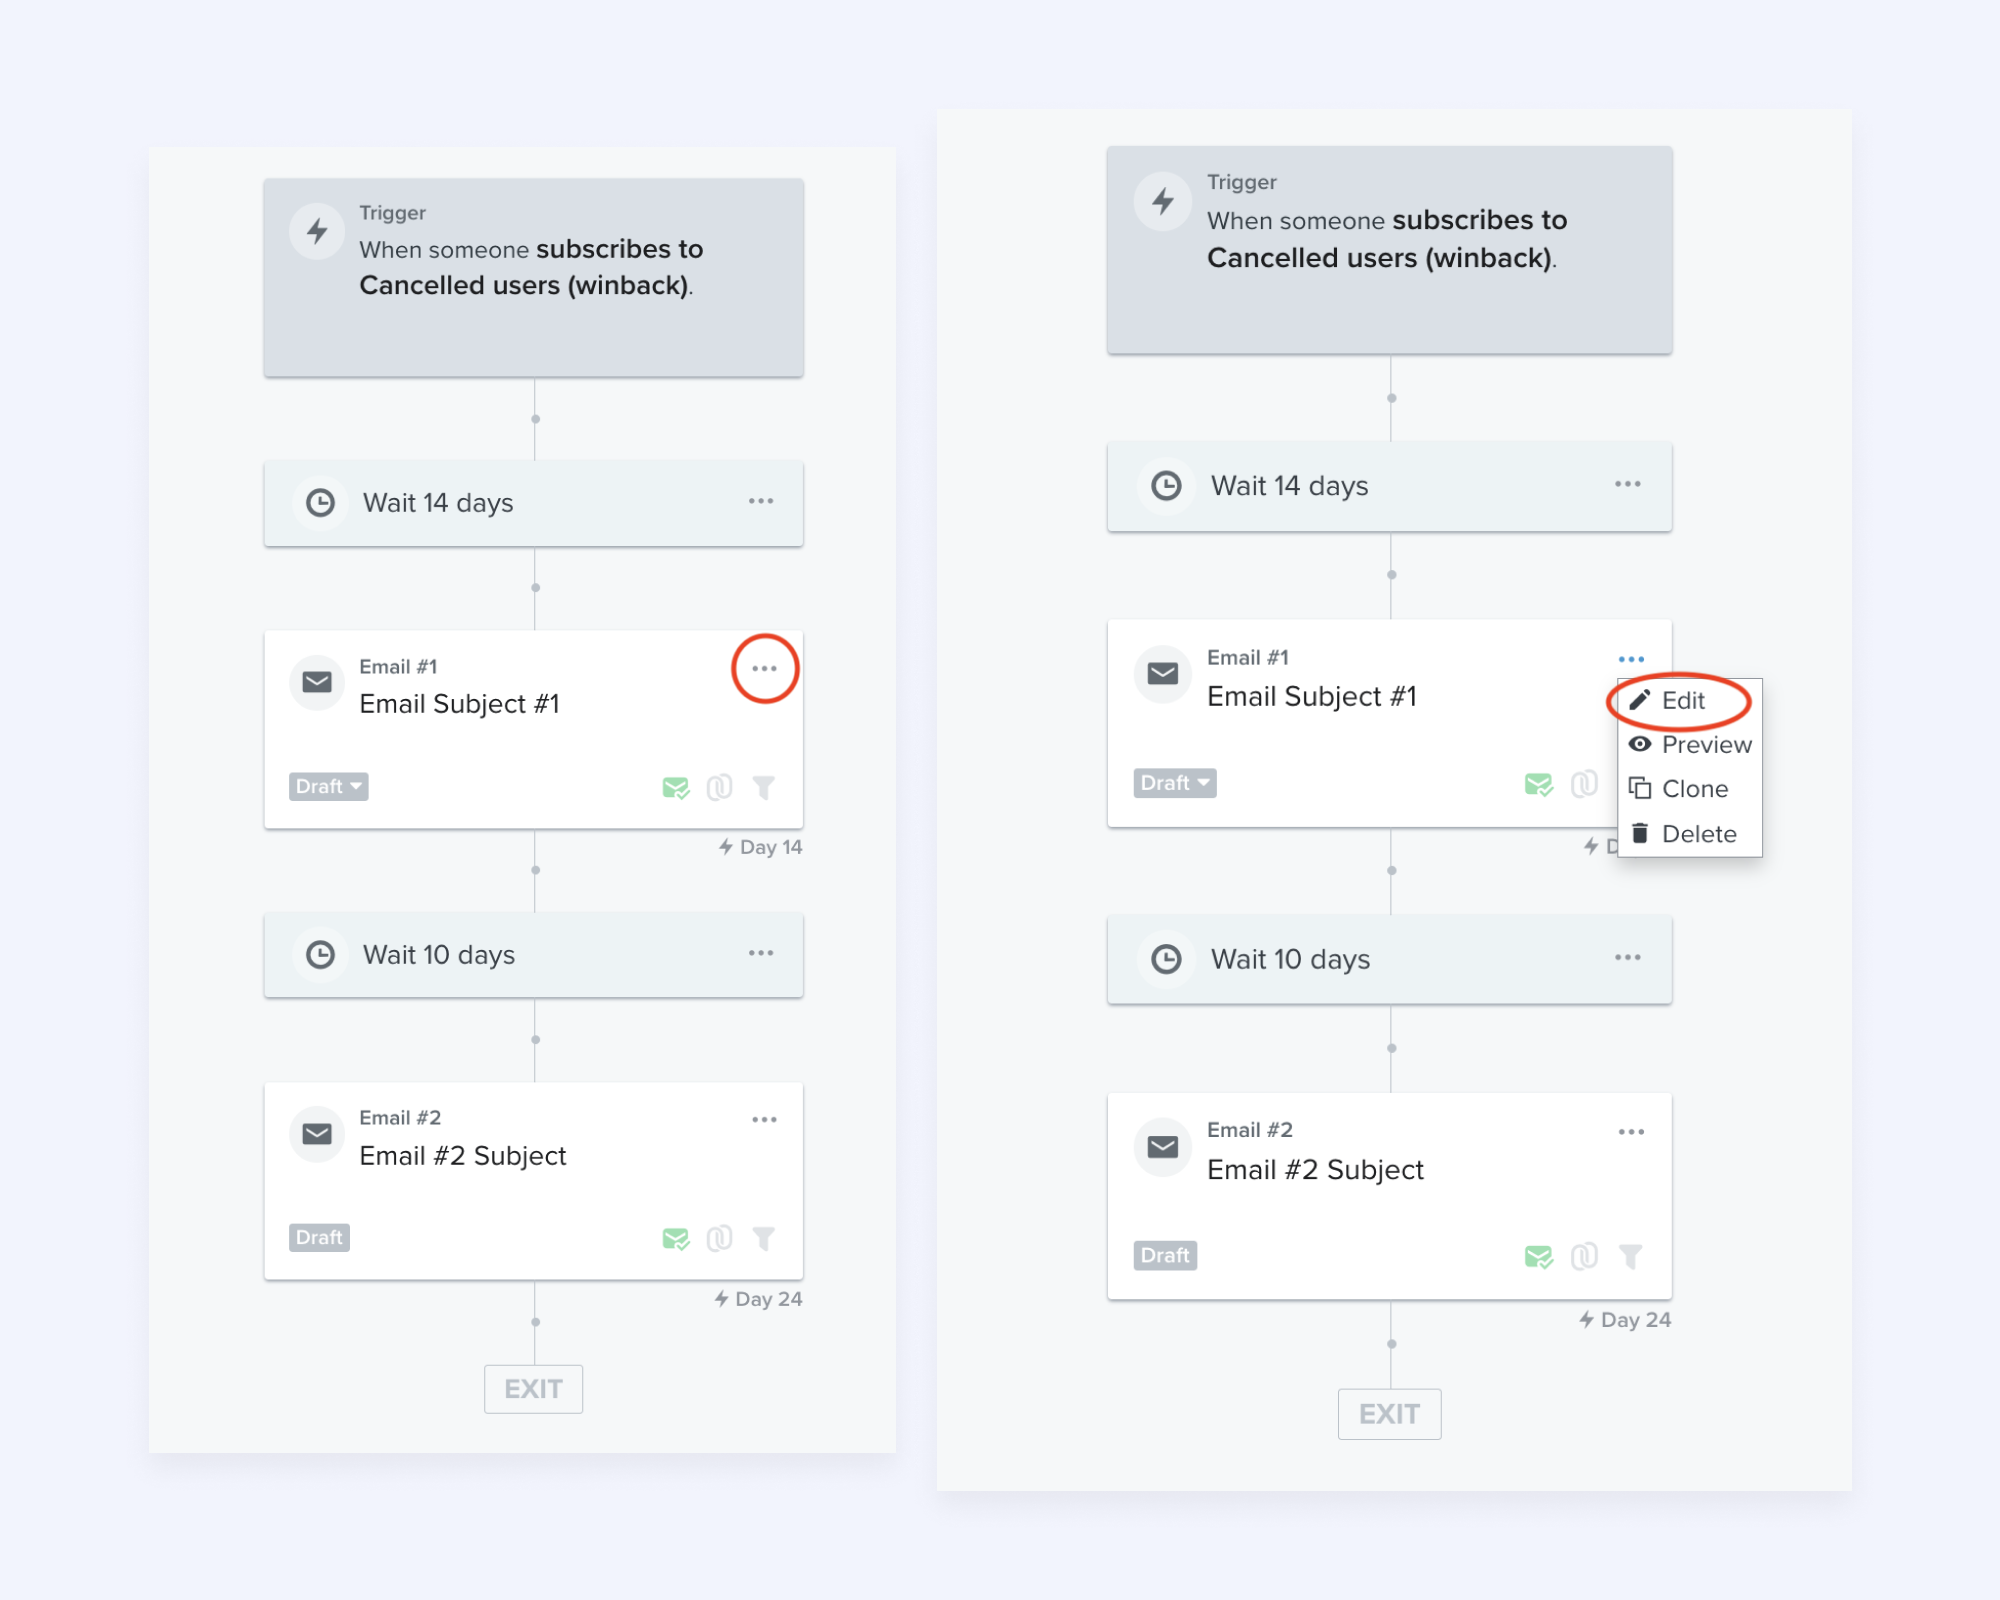Click the EXIT button in left workflow
Image resolution: width=2000 pixels, height=1600 pixels.
[534, 1389]
